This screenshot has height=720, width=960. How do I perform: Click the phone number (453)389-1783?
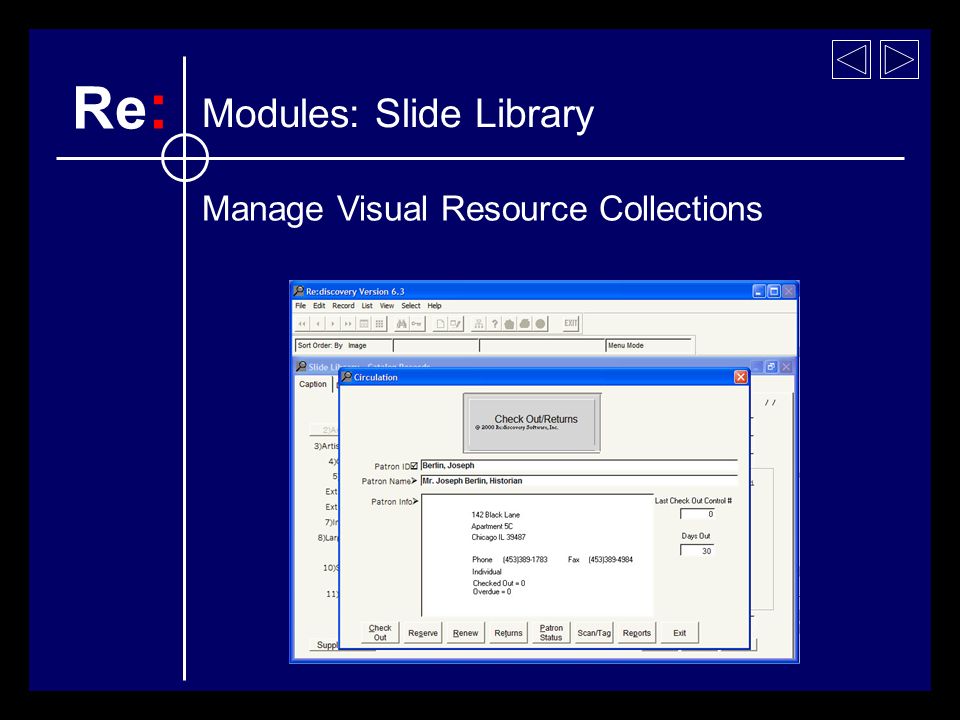click(x=525, y=559)
